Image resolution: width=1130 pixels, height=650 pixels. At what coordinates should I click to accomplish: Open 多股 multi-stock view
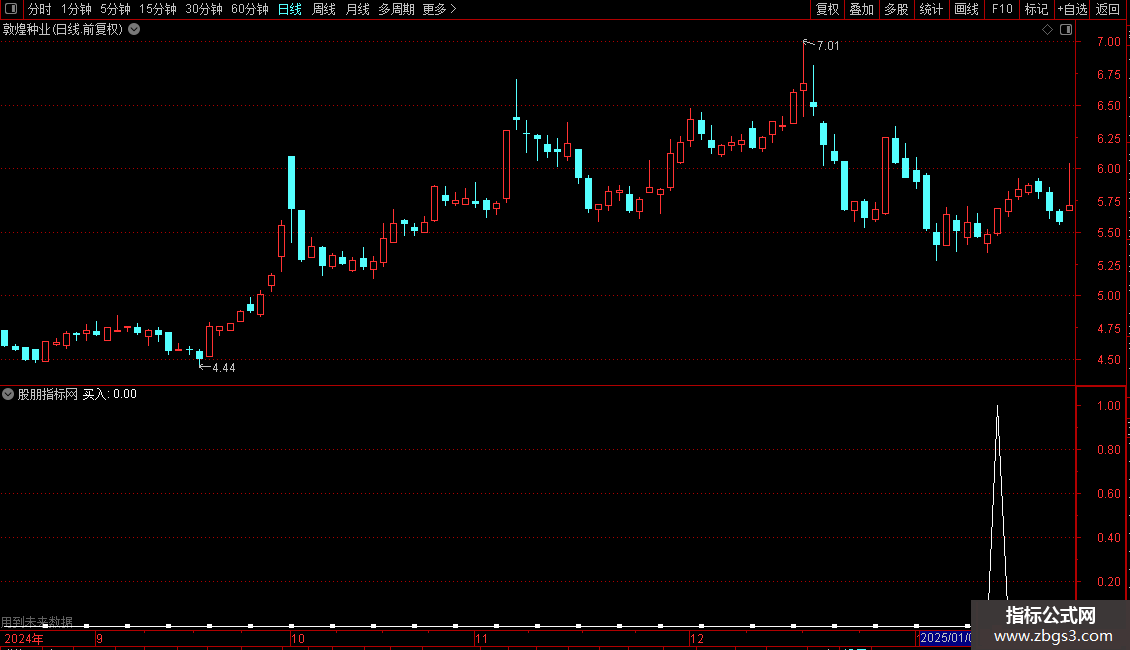pyautogui.click(x=897, y=9)
